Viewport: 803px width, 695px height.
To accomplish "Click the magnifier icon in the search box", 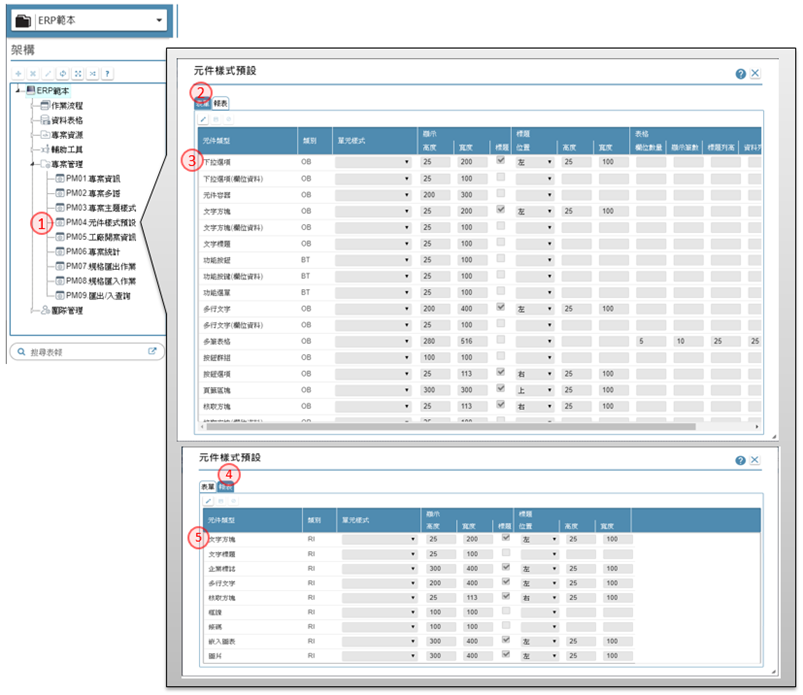I will pyautogui.click(x=22, y=352).
